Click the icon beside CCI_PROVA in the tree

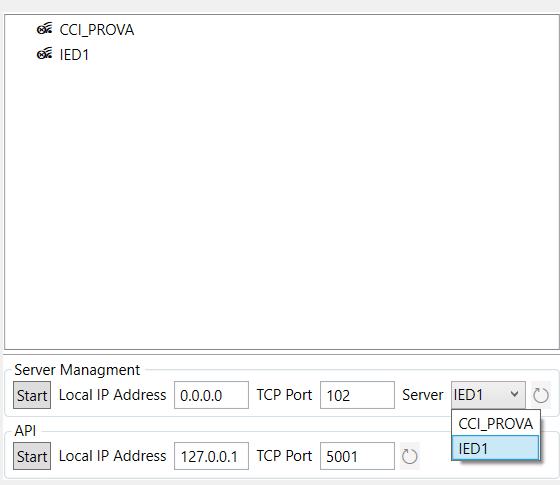pos(44,29)
